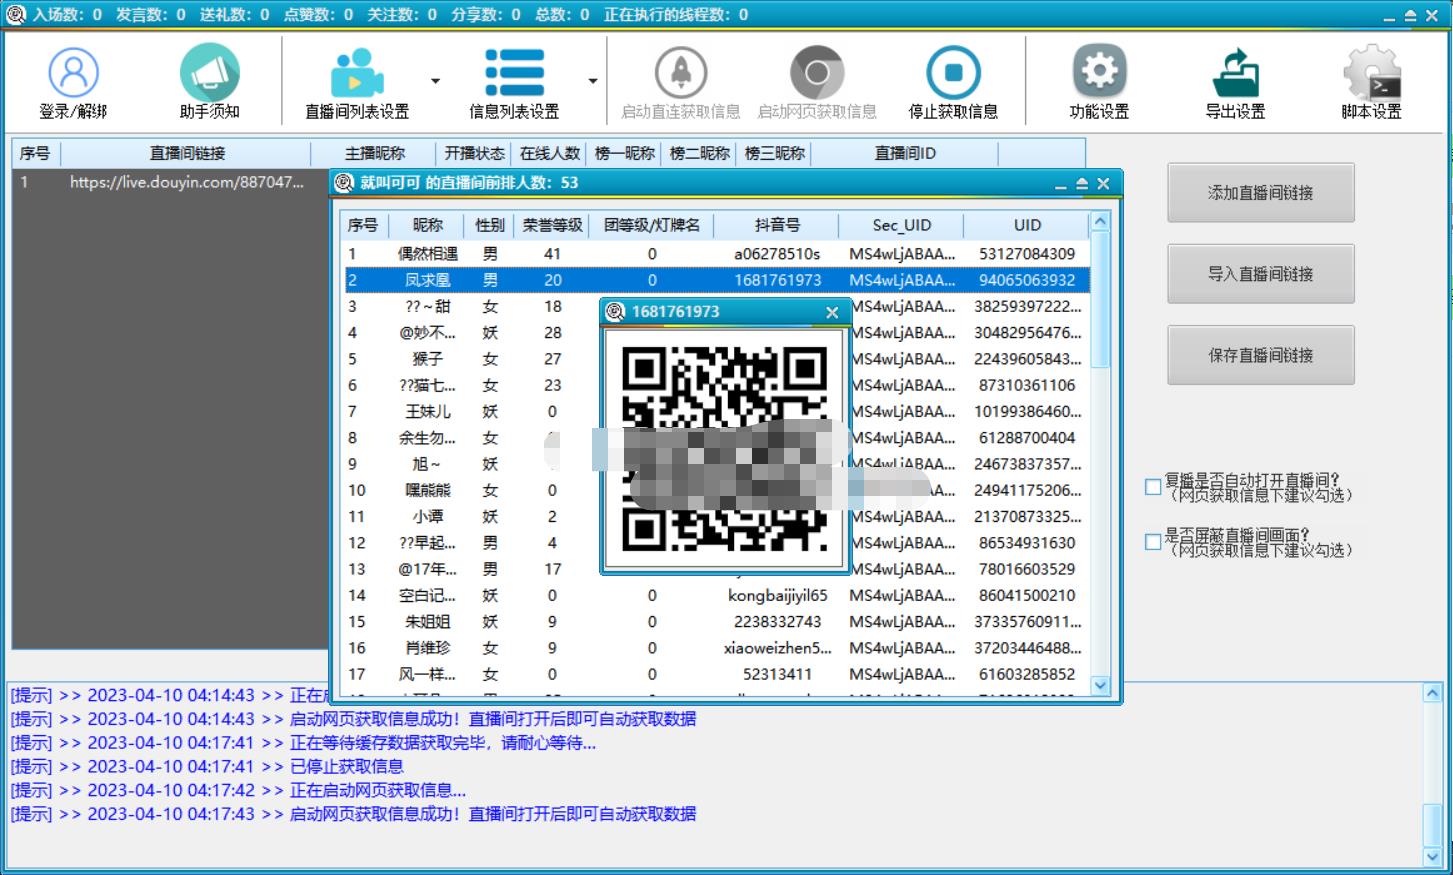Open the 登录/解绑 login tool

[71, 80]
